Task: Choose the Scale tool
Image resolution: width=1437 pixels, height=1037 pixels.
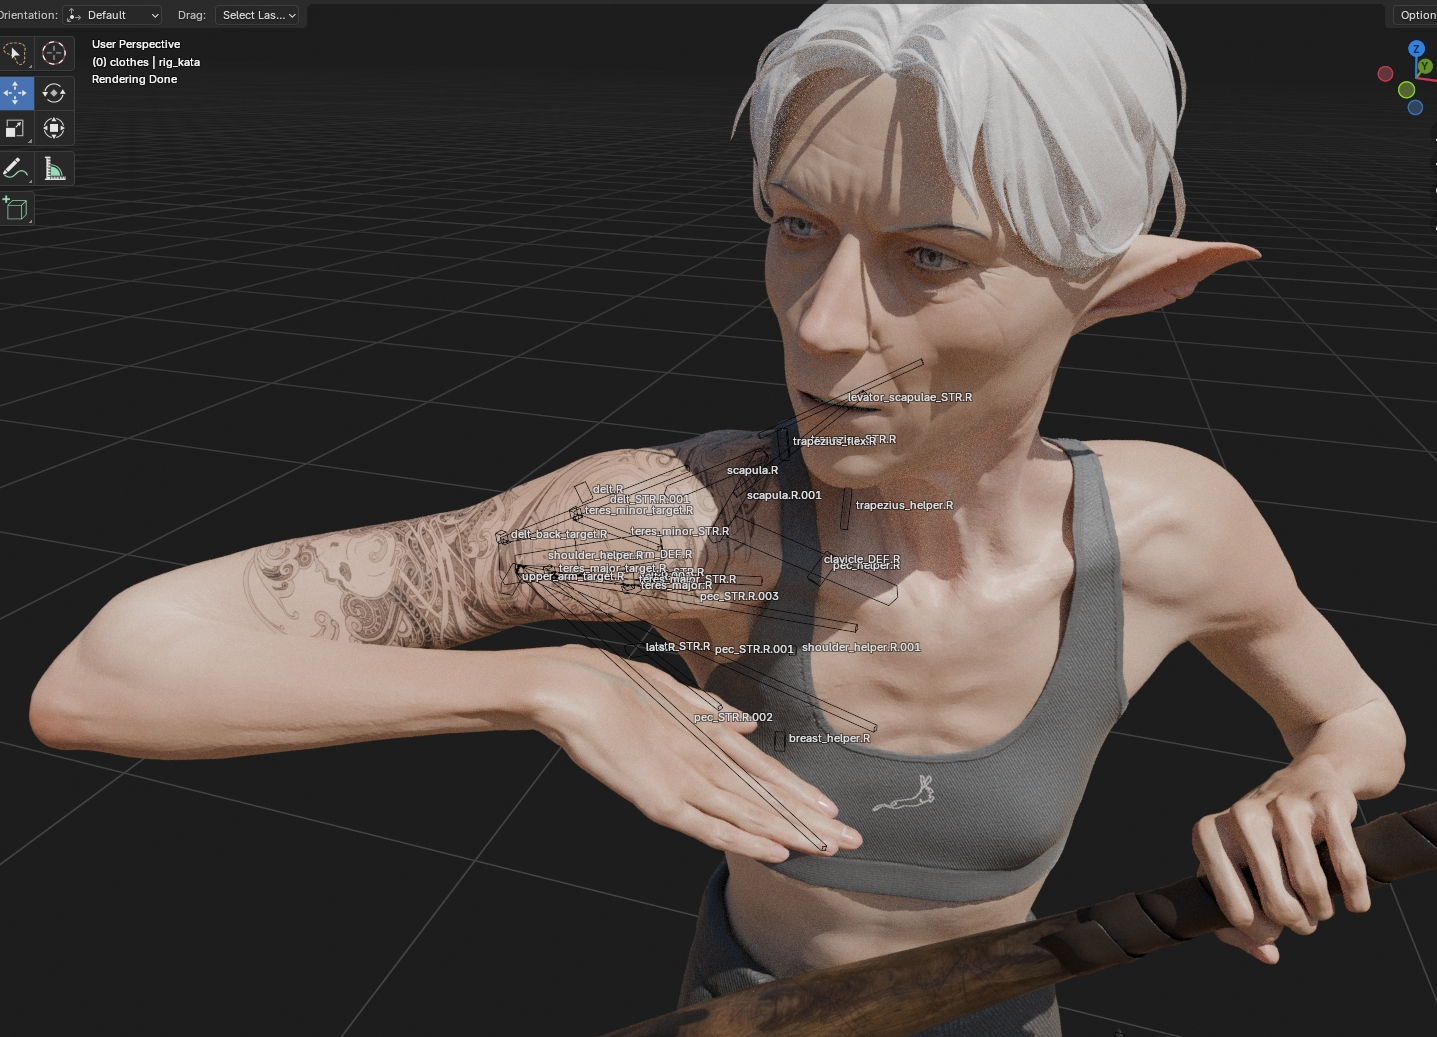Action: pyautogui.click(x=15, y=128)
